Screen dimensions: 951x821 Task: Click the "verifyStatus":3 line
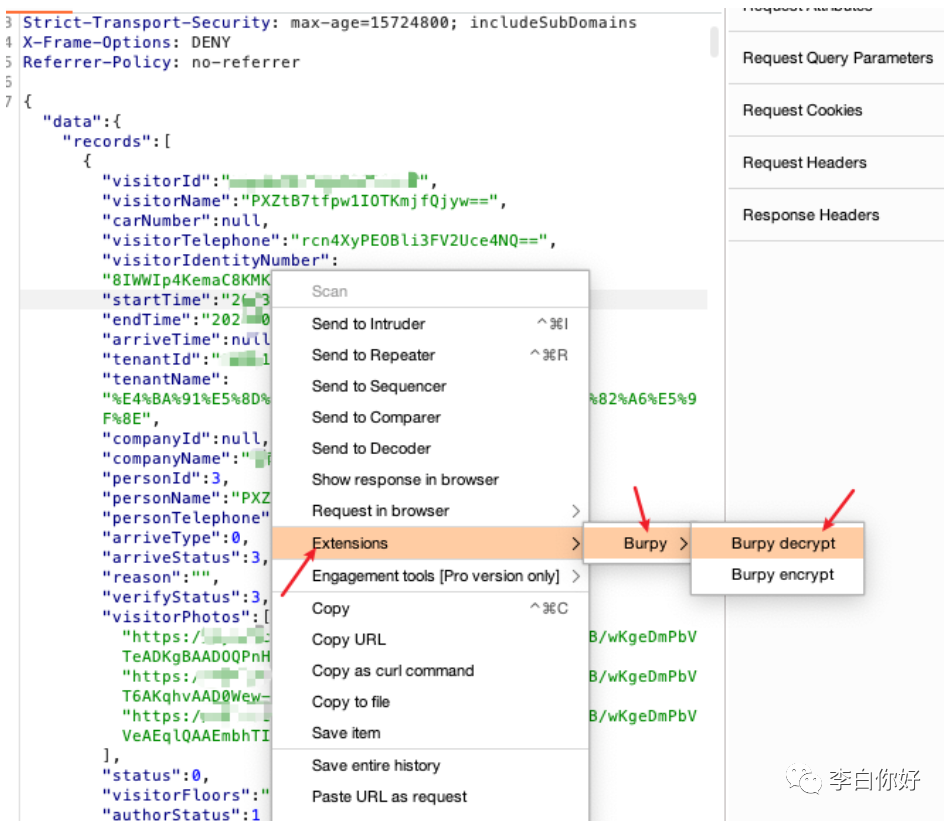pyautogui.click(x=185, y=598)
